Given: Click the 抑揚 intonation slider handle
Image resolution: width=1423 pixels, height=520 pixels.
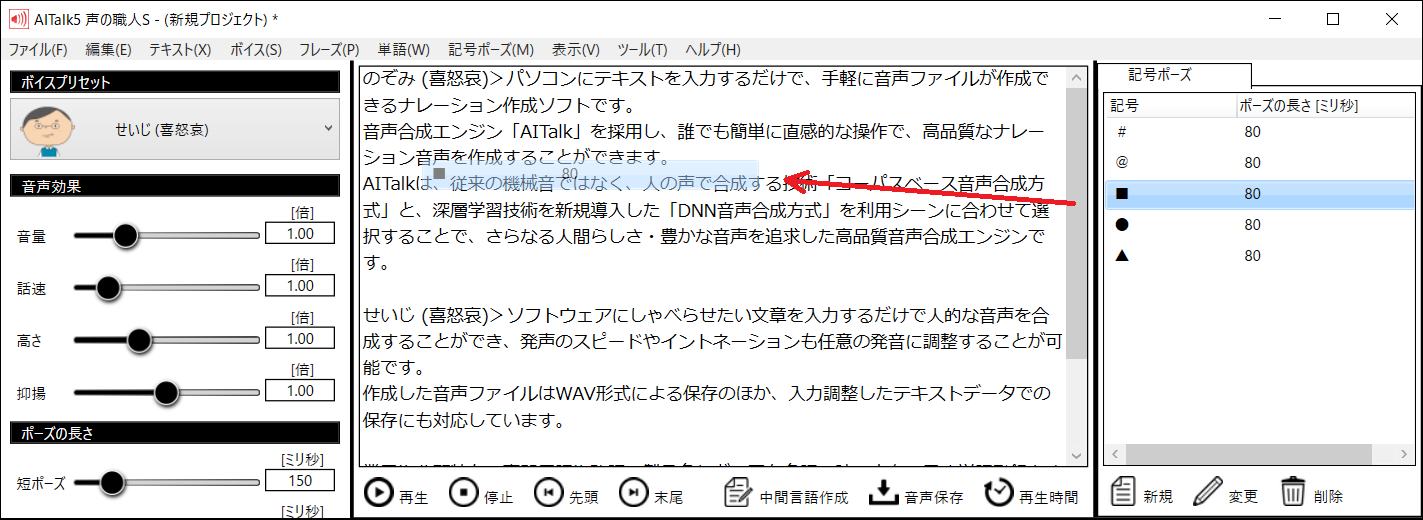Looking at the screenshot, I should tap(166, 392).
